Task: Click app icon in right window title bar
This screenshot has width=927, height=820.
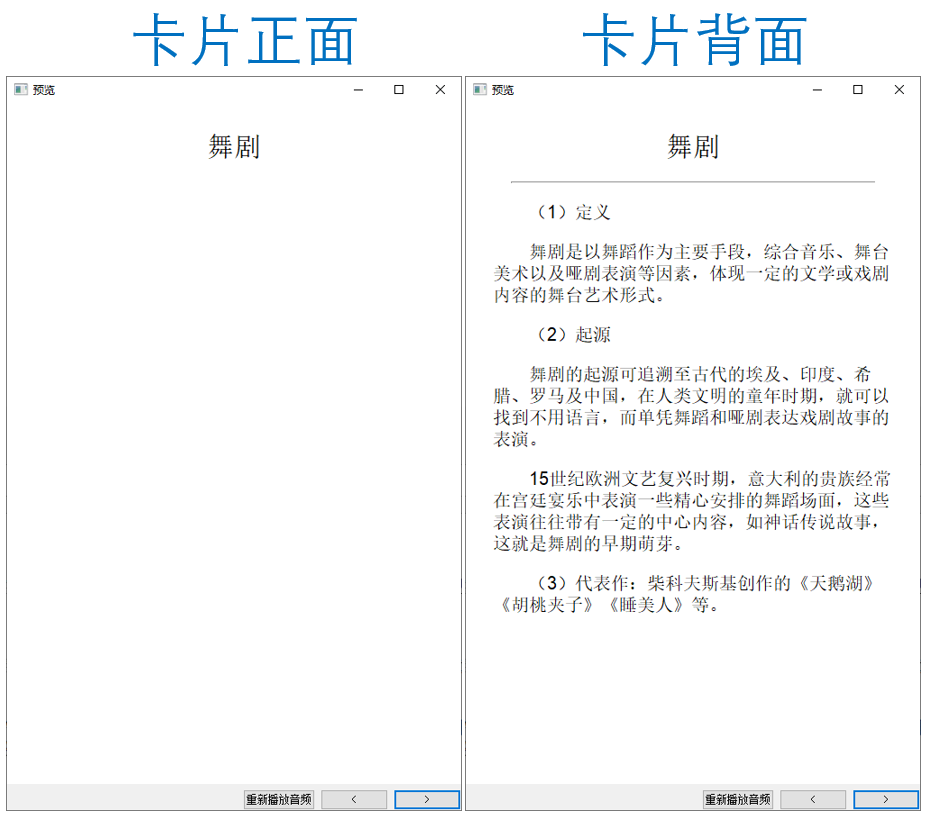Action: [x=479, y=89]
